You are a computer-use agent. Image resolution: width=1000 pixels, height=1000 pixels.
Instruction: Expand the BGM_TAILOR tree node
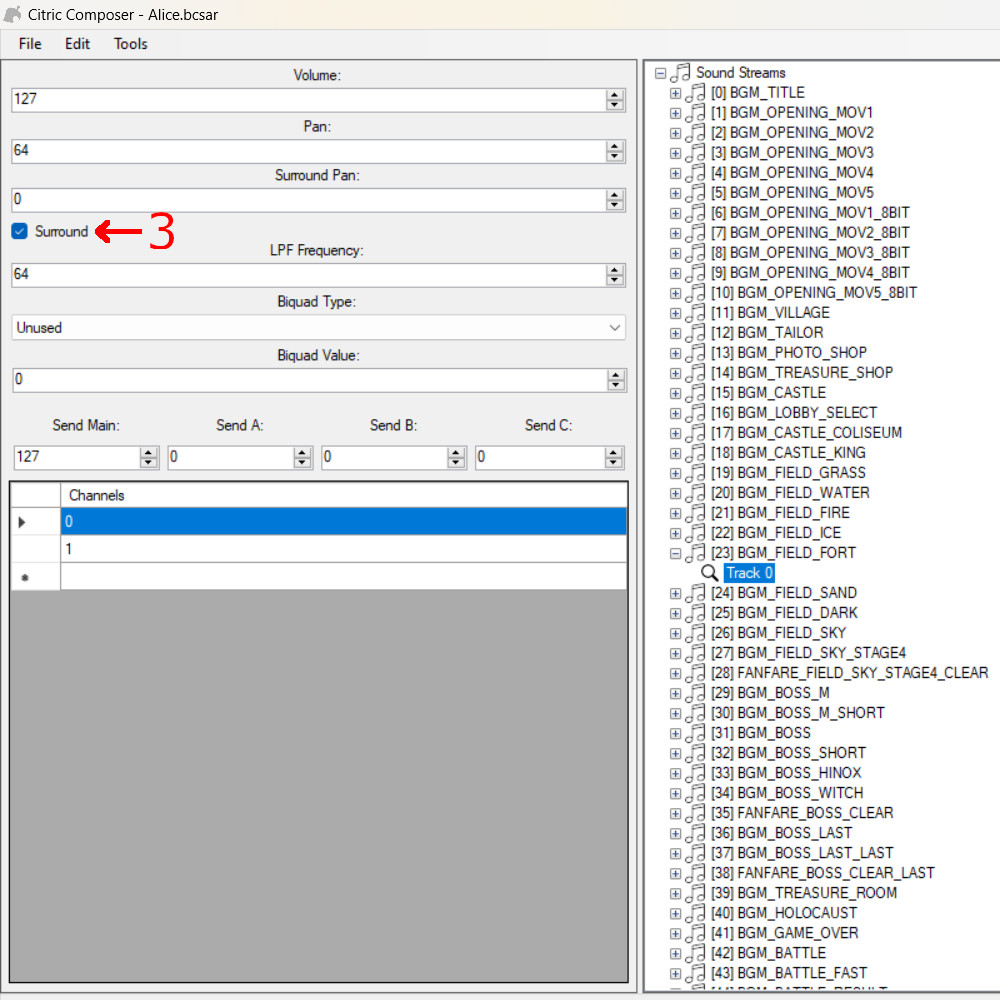coord(675,333)
